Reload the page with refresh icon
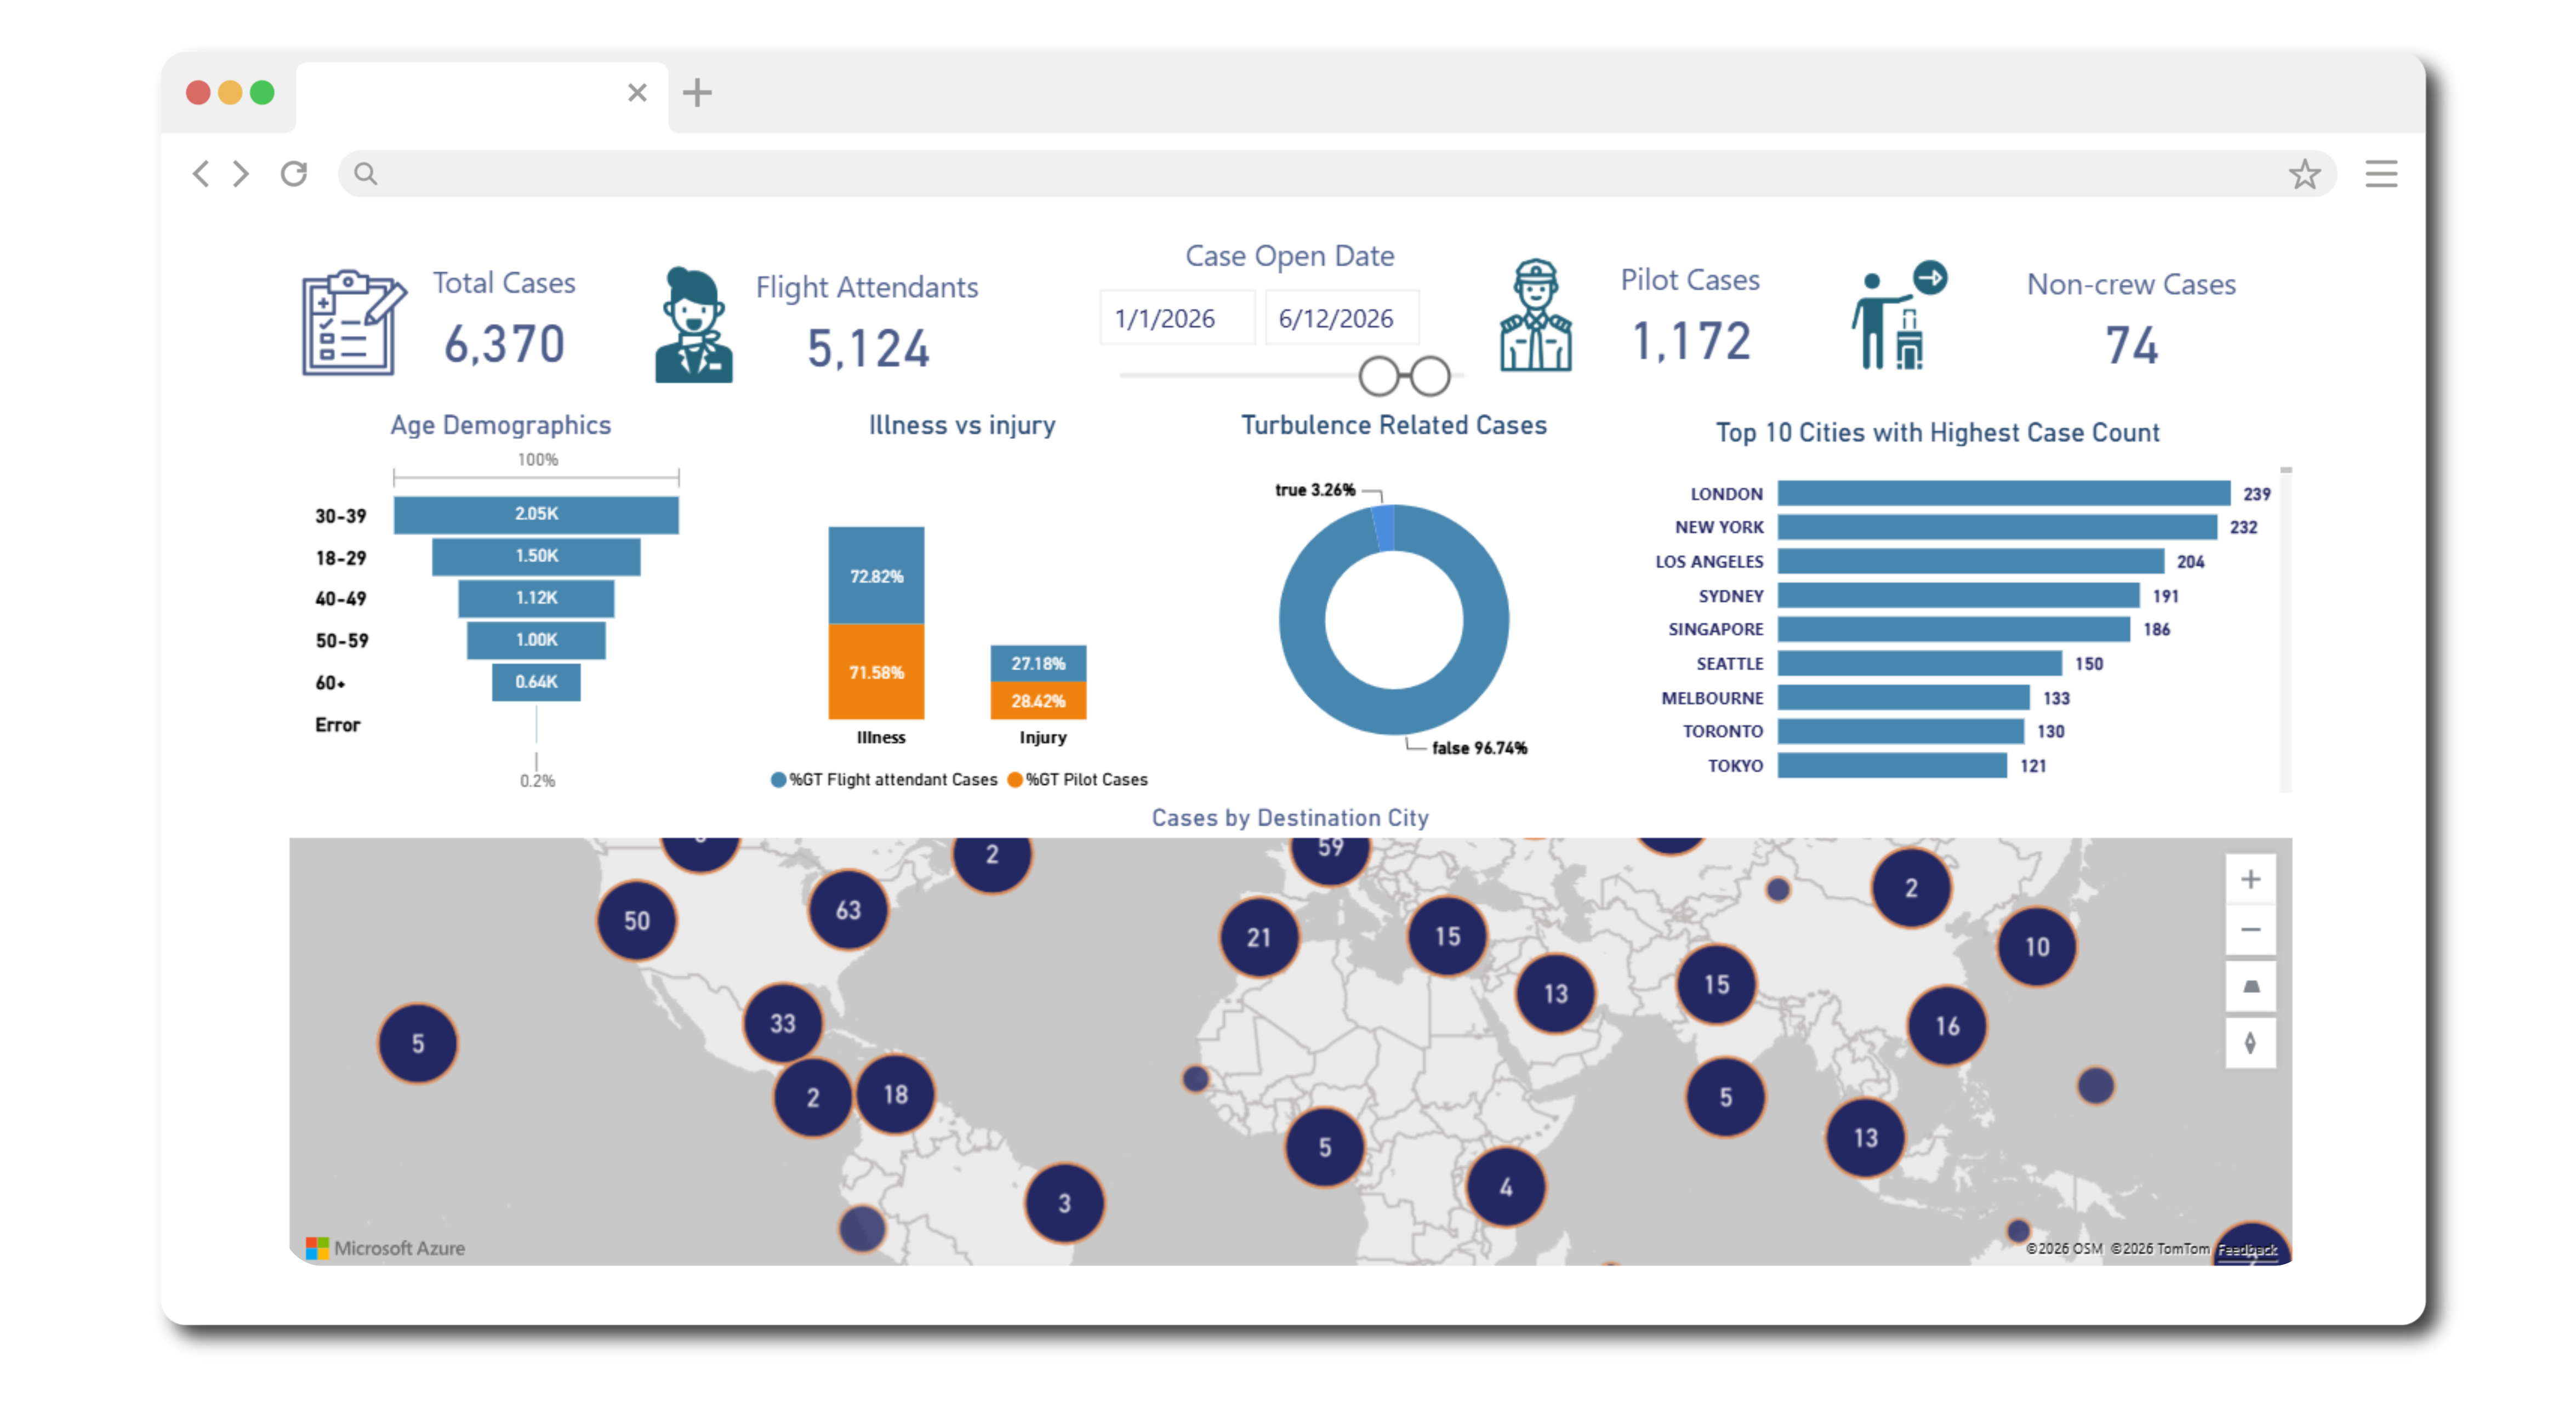Screen dimensions: 2576x1403 click(294, 174)
